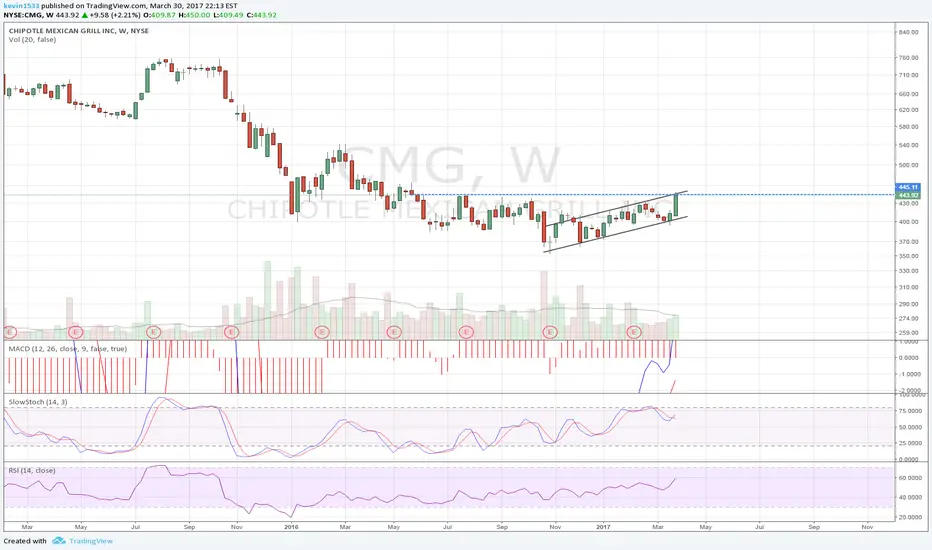Click the 75.0000 level on the SlowStoch axis
This screenshot has width=932, height=550.
[x=910, y=411]
